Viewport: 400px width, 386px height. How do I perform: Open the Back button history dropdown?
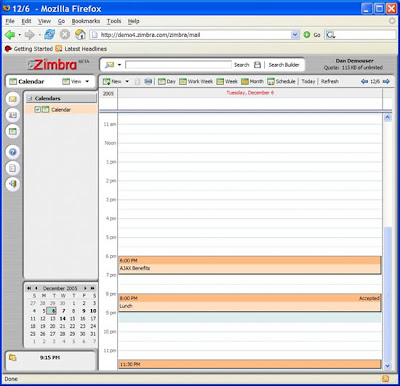19,35
